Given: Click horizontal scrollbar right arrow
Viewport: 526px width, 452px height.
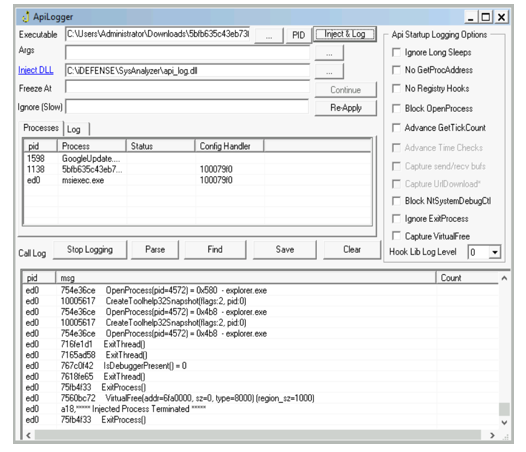Looking at the screenshot, I should click(x=492, y=435).
